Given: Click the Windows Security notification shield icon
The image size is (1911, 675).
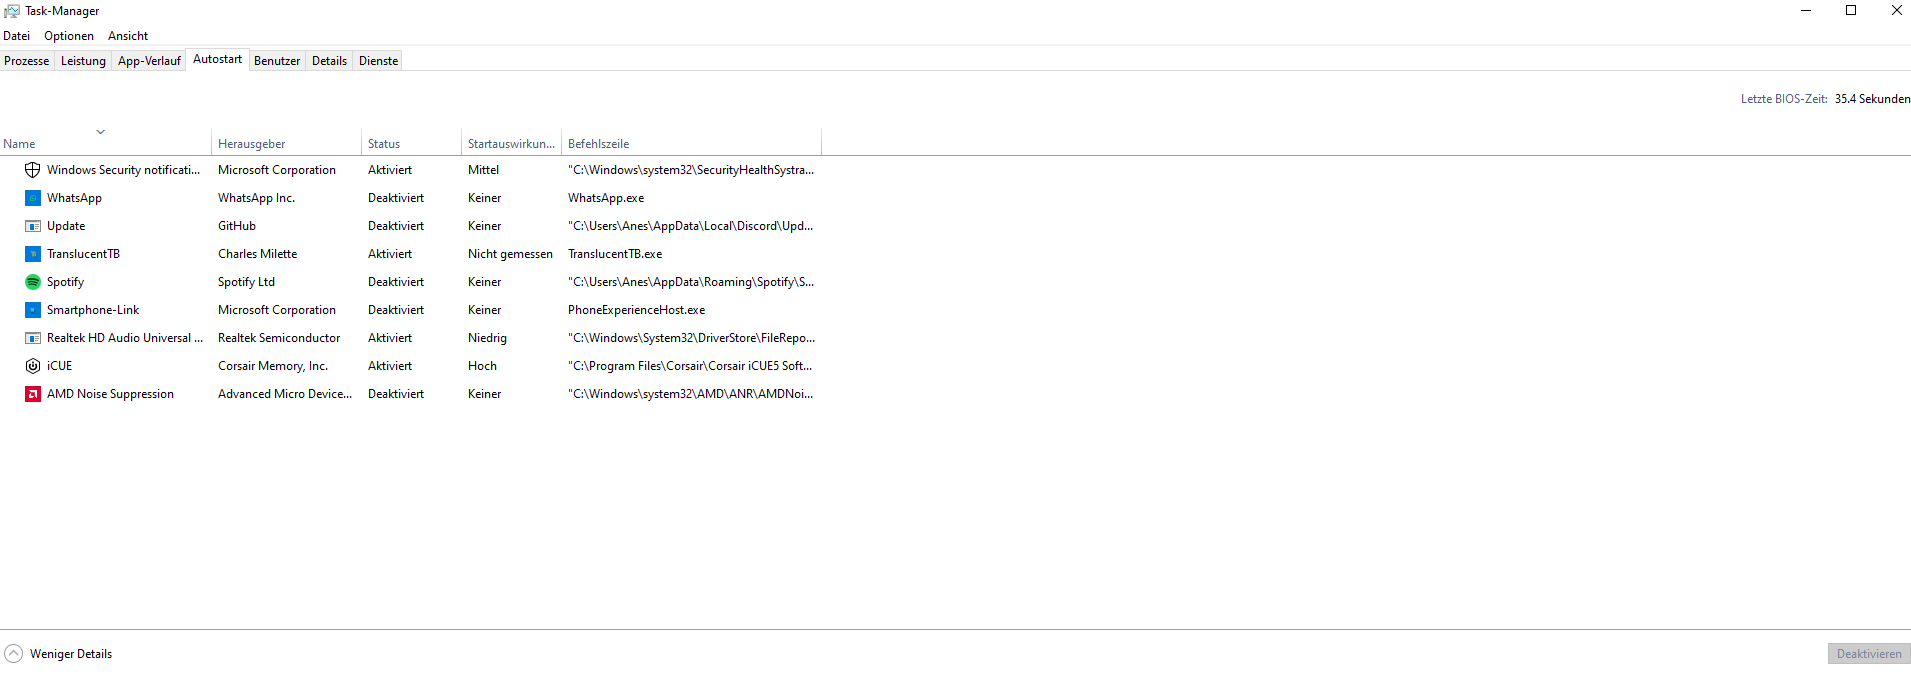Looking at the screenshot, I should pos(33,170).
